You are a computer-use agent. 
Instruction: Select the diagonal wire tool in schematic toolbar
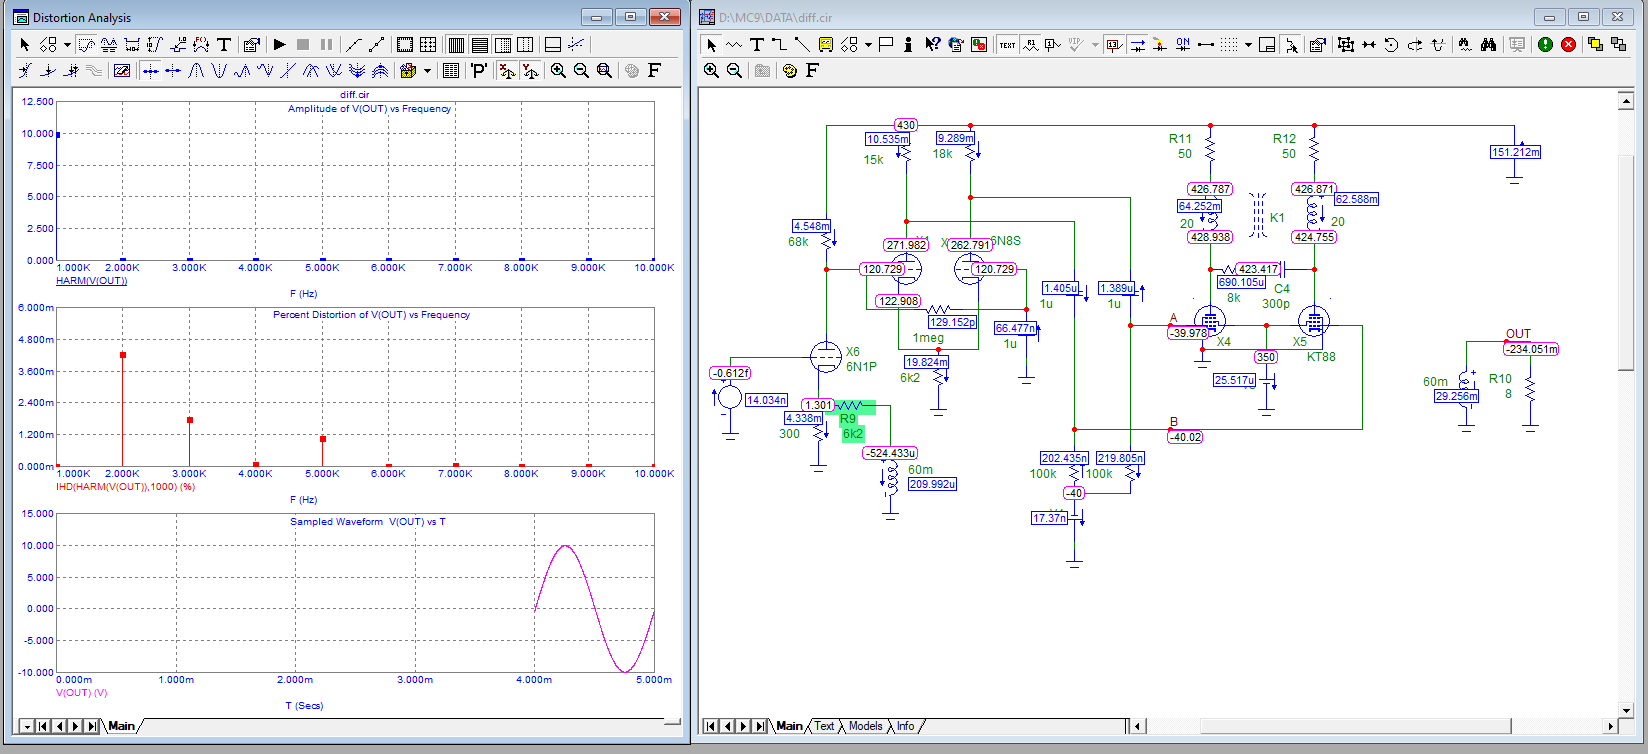[802, 44]
